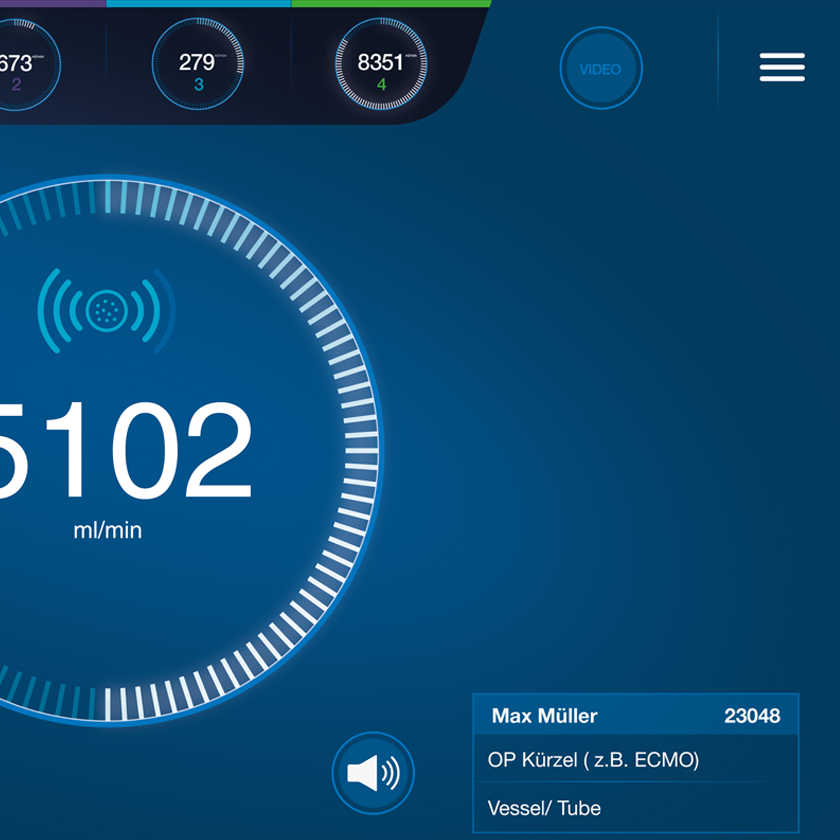Select the Max Müller patient name
This screenshot has width=840, height=840.
pyautogui.click(x=544, y=716)
